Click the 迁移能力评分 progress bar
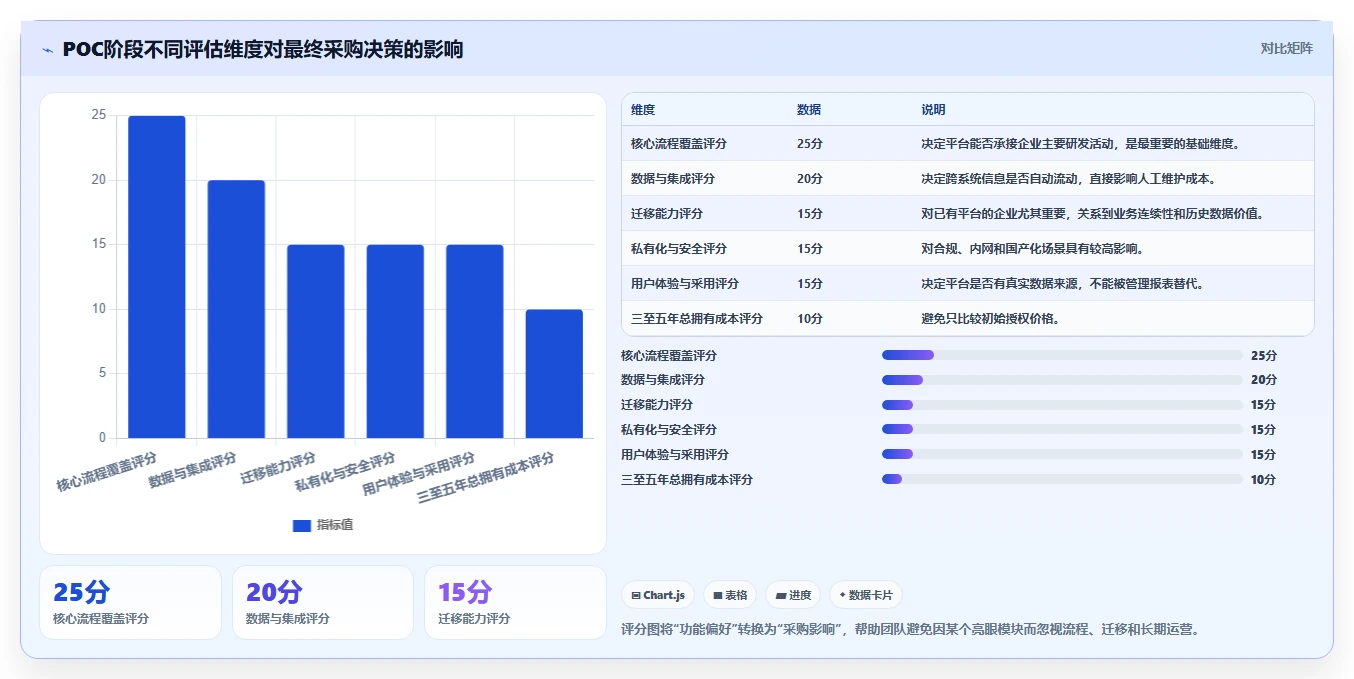The width and height of the screenshot is (1354, 679). [x=1062, y=405]
